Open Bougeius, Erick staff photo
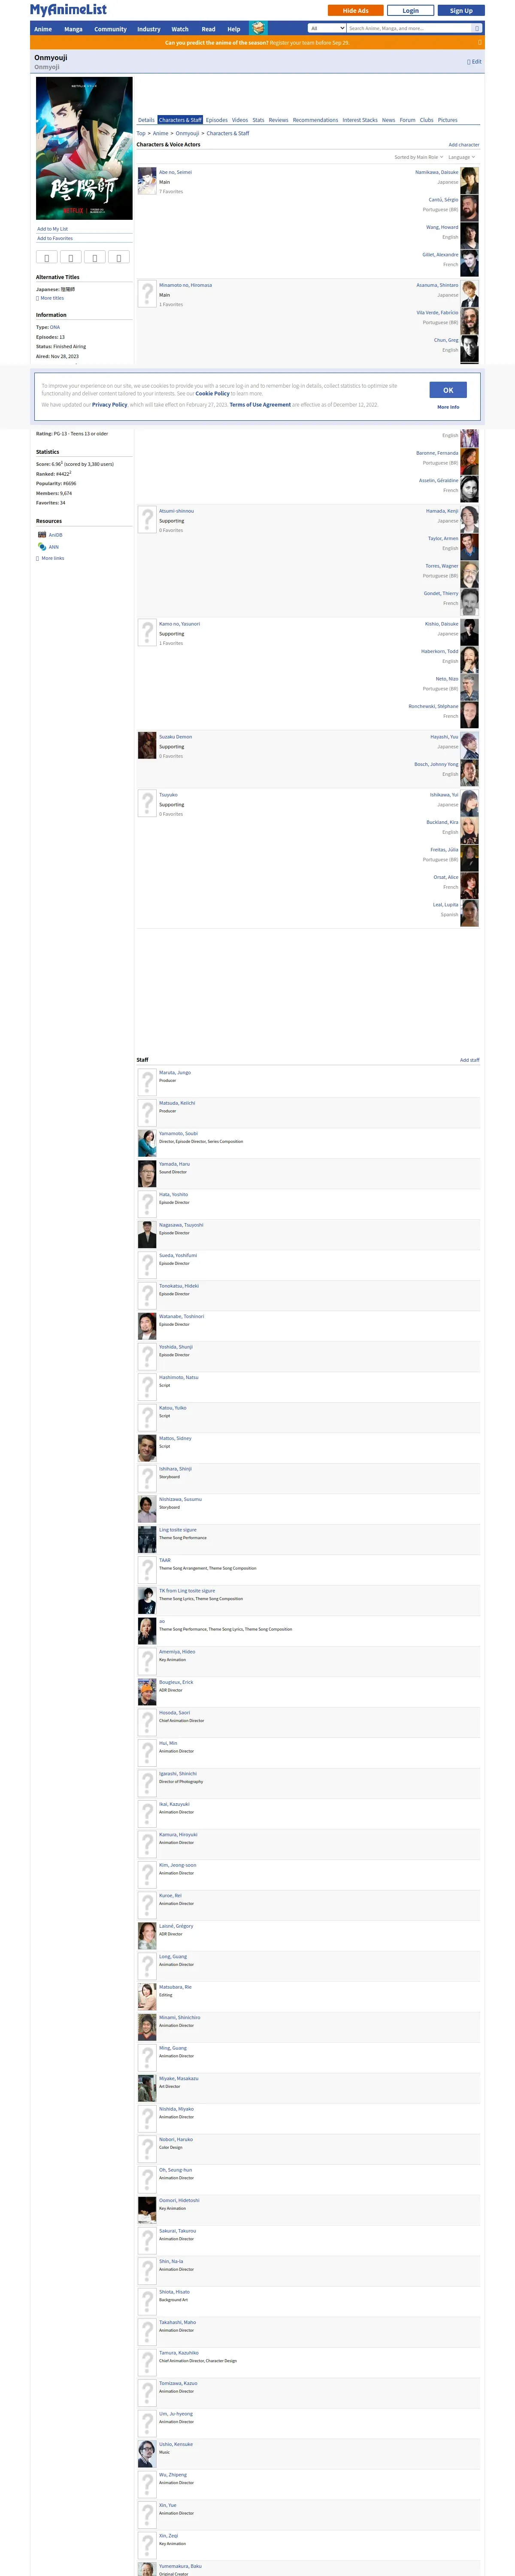 point(147,1693)
